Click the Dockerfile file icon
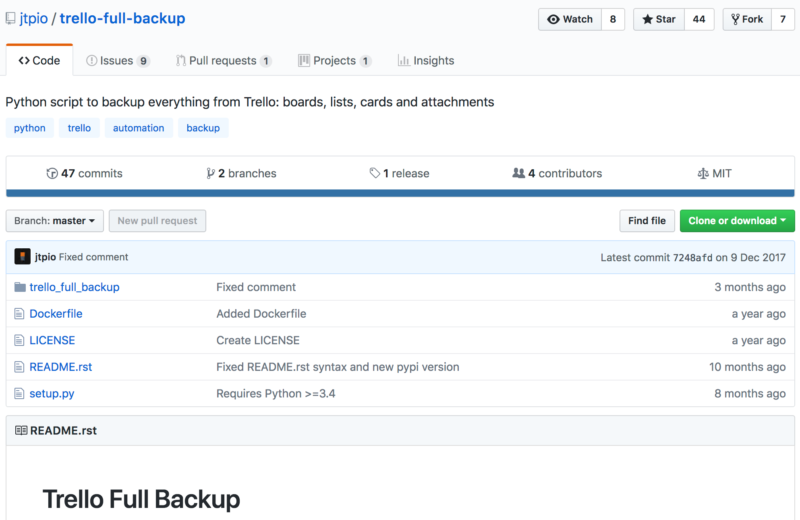The width and height of the screenshot is (800, 520). [19, 313]
